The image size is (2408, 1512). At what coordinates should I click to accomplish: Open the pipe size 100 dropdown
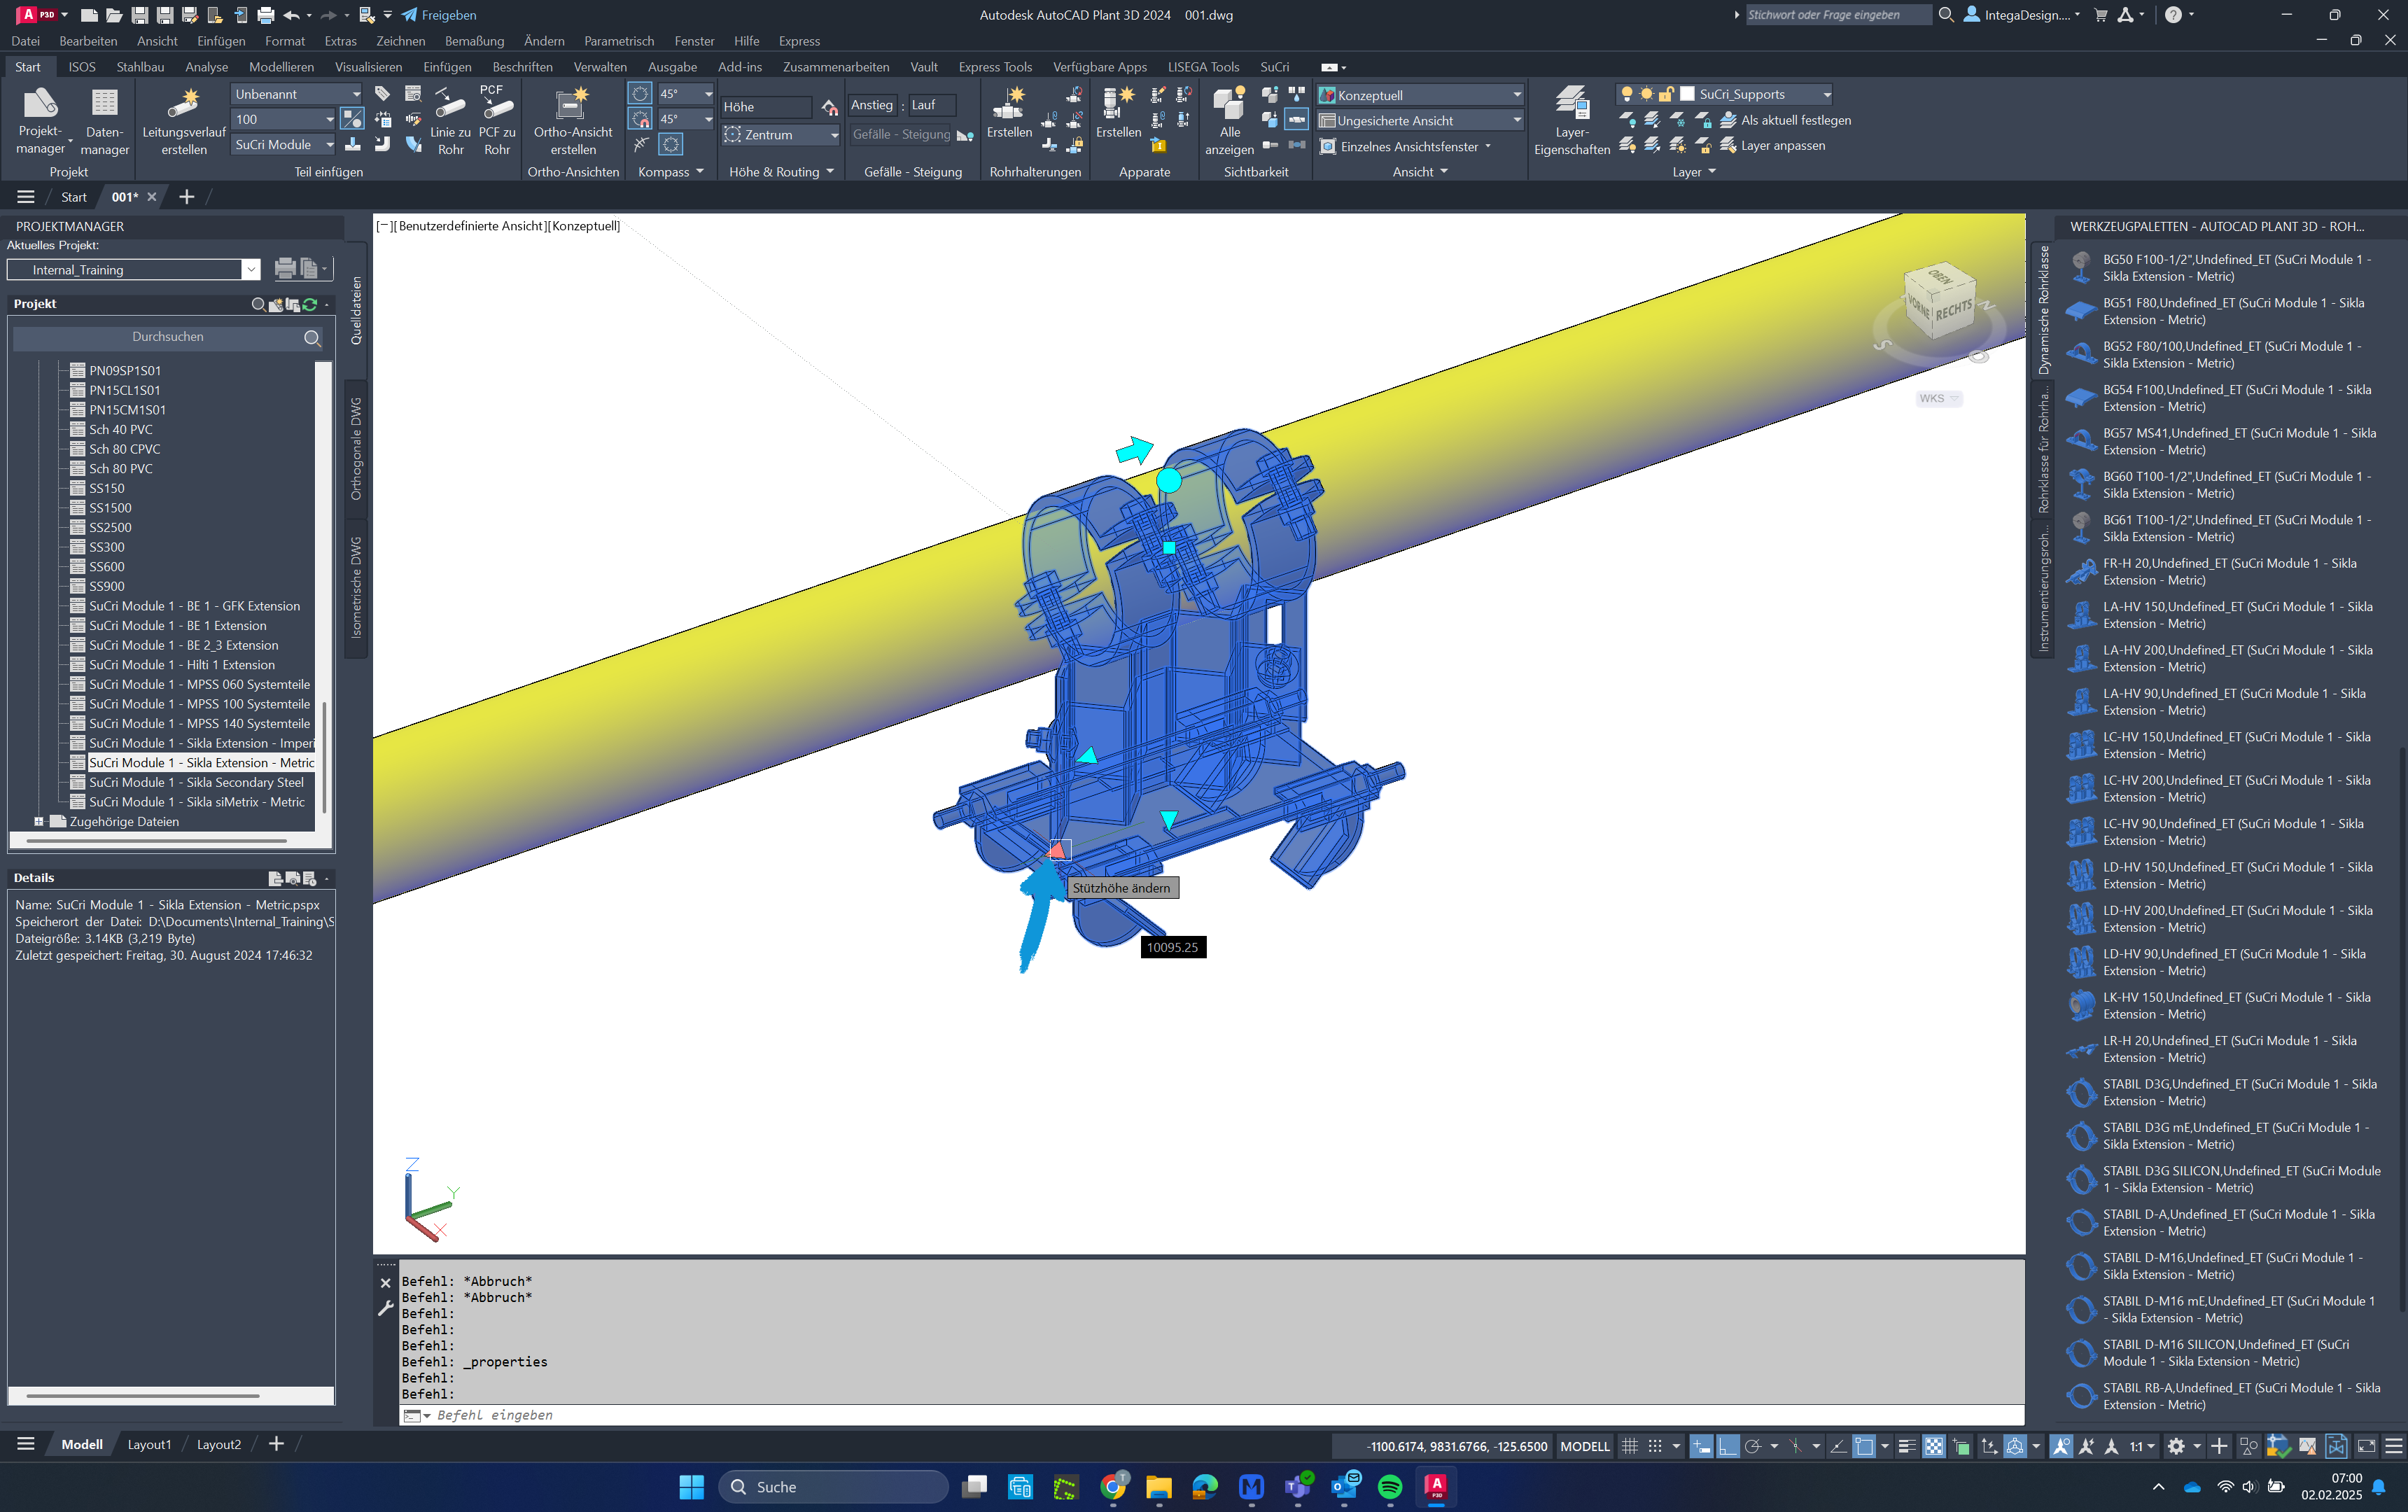pyautogui.click(x=284, y=119)
